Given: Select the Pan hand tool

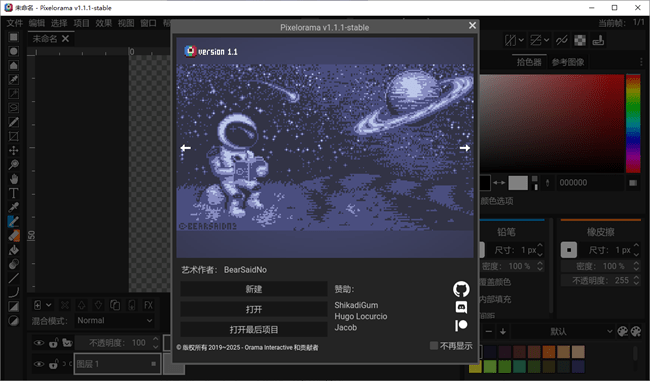Looking at the screenshot, I should pos(13,179).
